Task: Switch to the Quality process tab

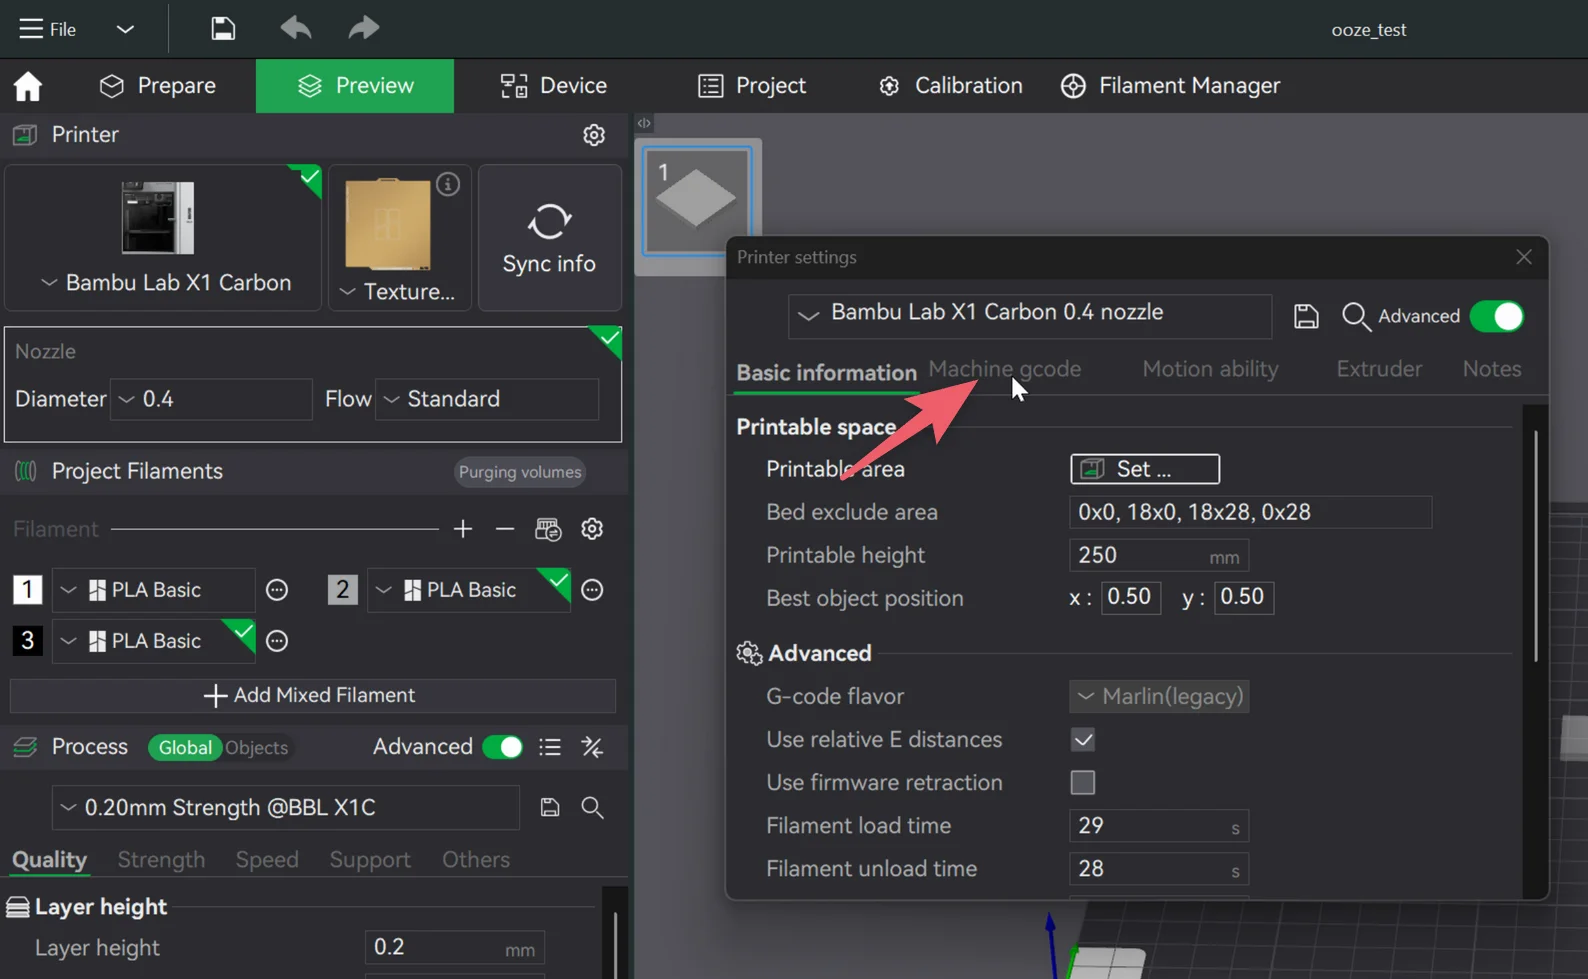Action: coord(49,860)
